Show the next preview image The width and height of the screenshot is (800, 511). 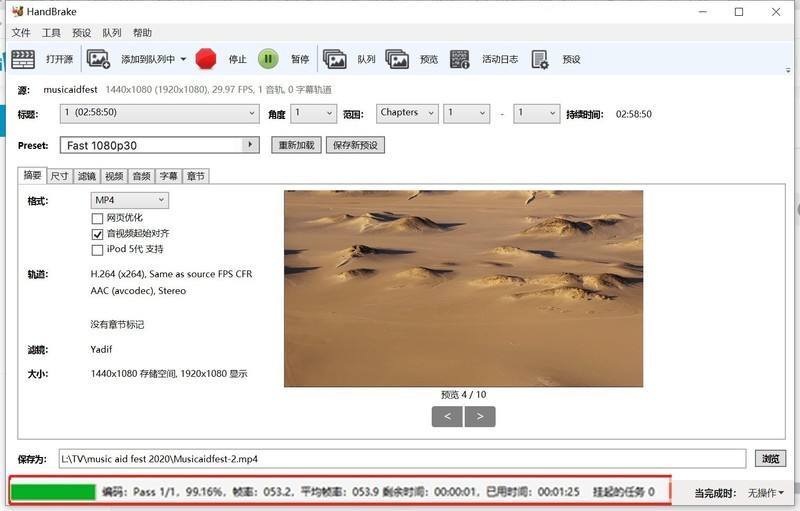[x=480, y=416]
